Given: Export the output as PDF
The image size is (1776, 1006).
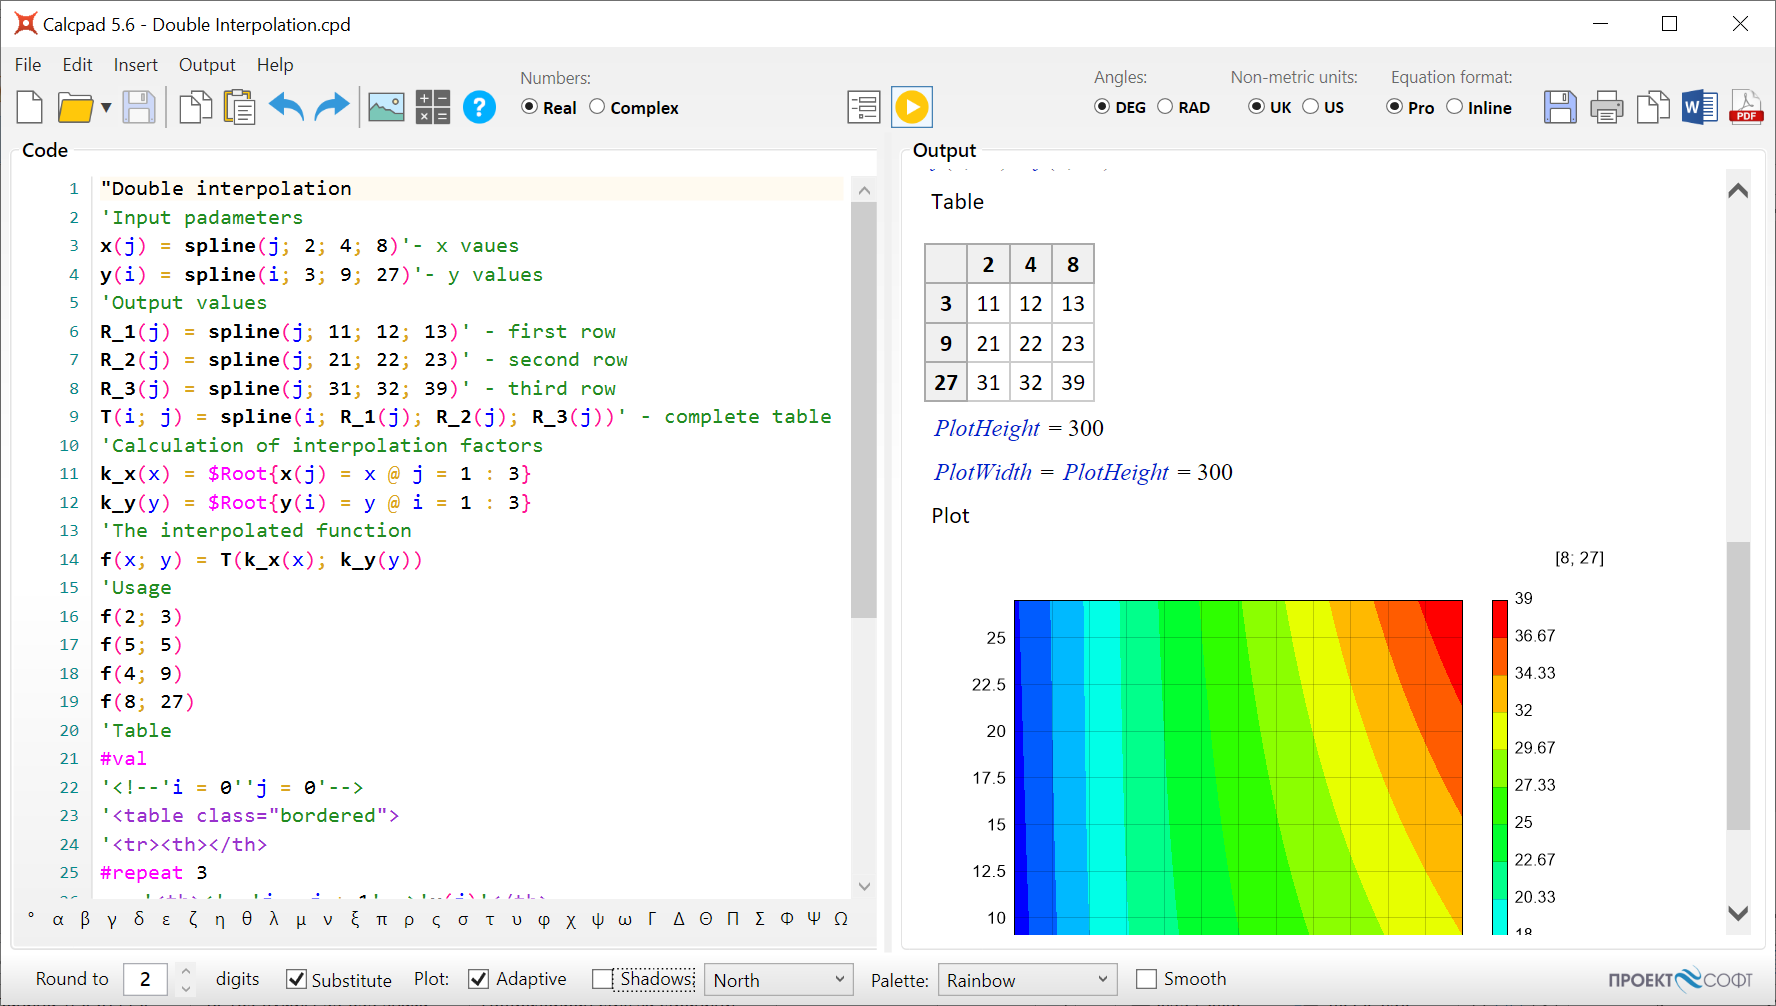Looking at the screenshot, I should point(1745,107).
